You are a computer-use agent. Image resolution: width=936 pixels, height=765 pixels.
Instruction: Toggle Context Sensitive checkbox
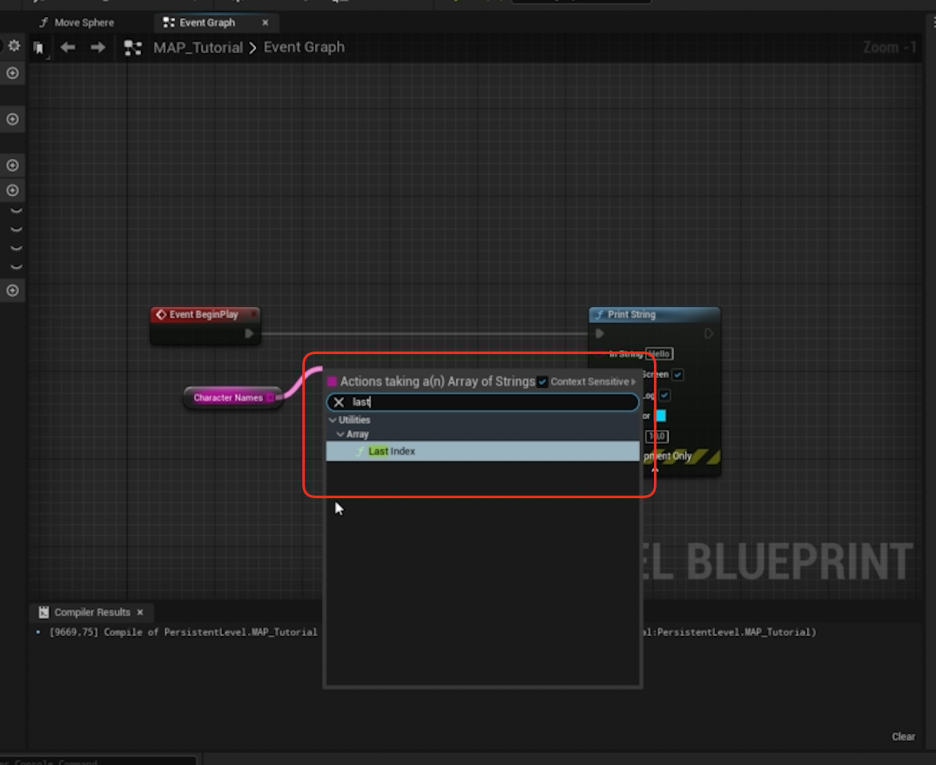coord(542,382)
